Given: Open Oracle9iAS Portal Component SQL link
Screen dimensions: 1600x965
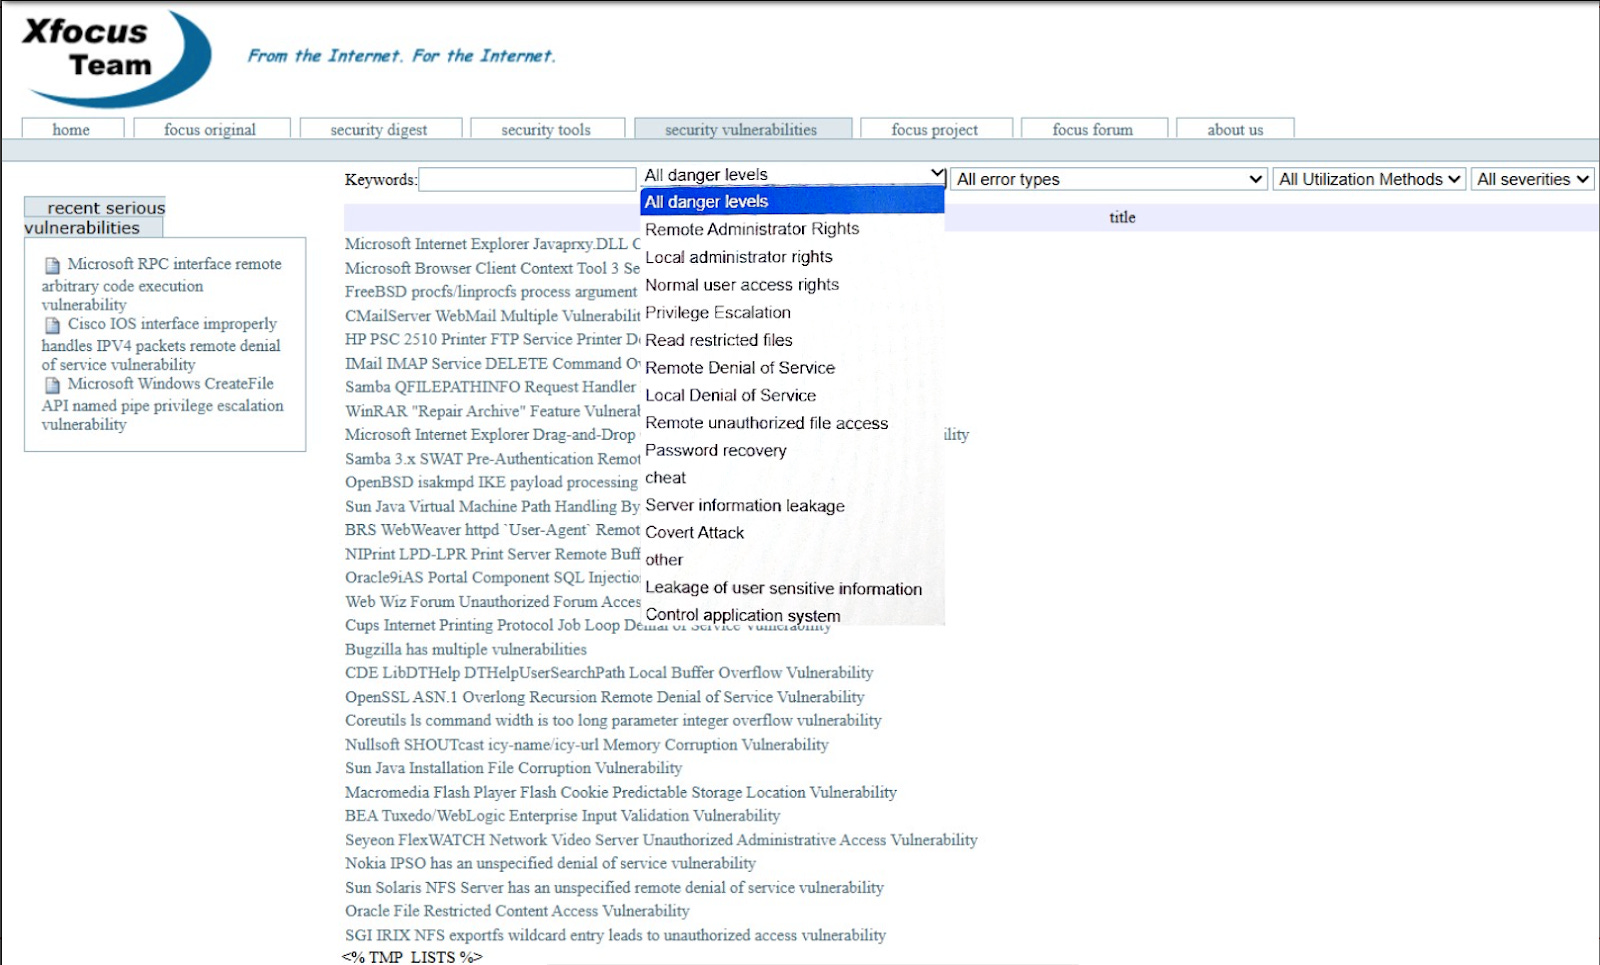Looking at the screenshot, I should tap(493, 577).
